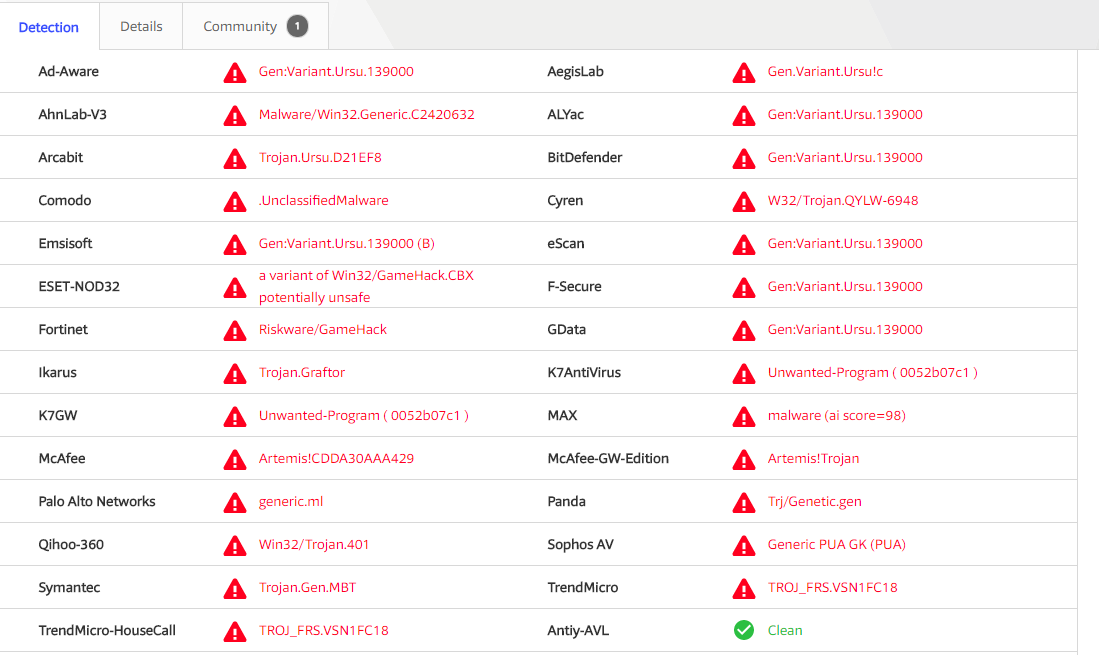The image size is (1099, 655).
Task: Click the Riskware/GameHack detection label
Action: (x=322, y=330)
